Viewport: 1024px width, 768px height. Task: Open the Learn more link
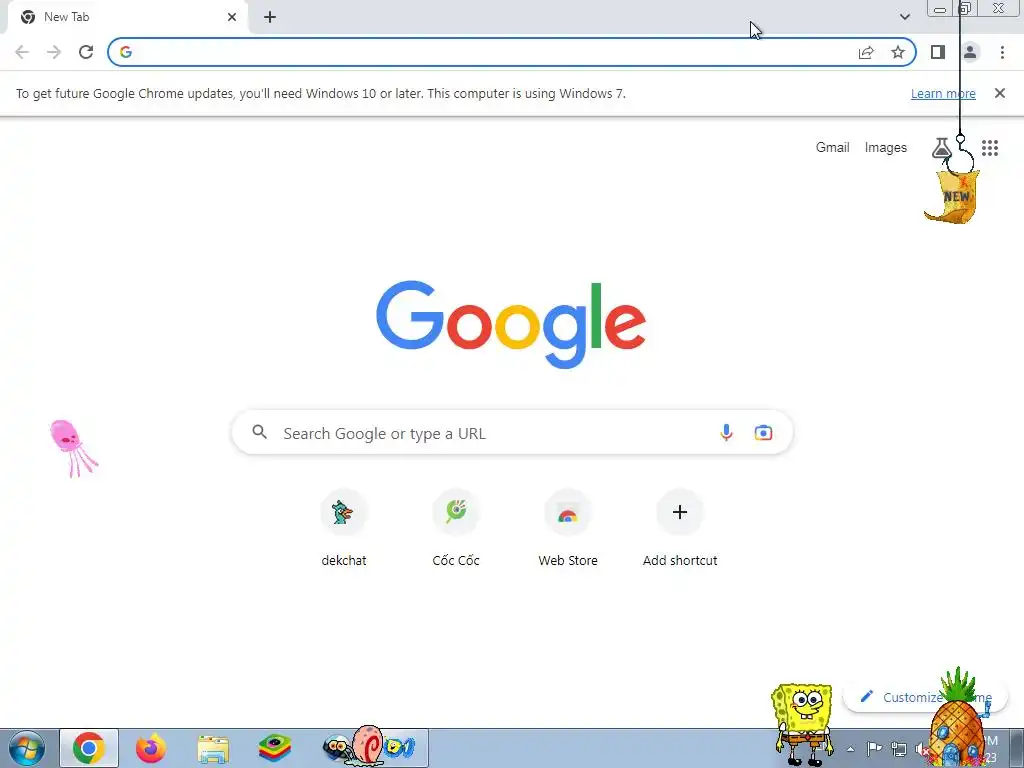(943, 93)
